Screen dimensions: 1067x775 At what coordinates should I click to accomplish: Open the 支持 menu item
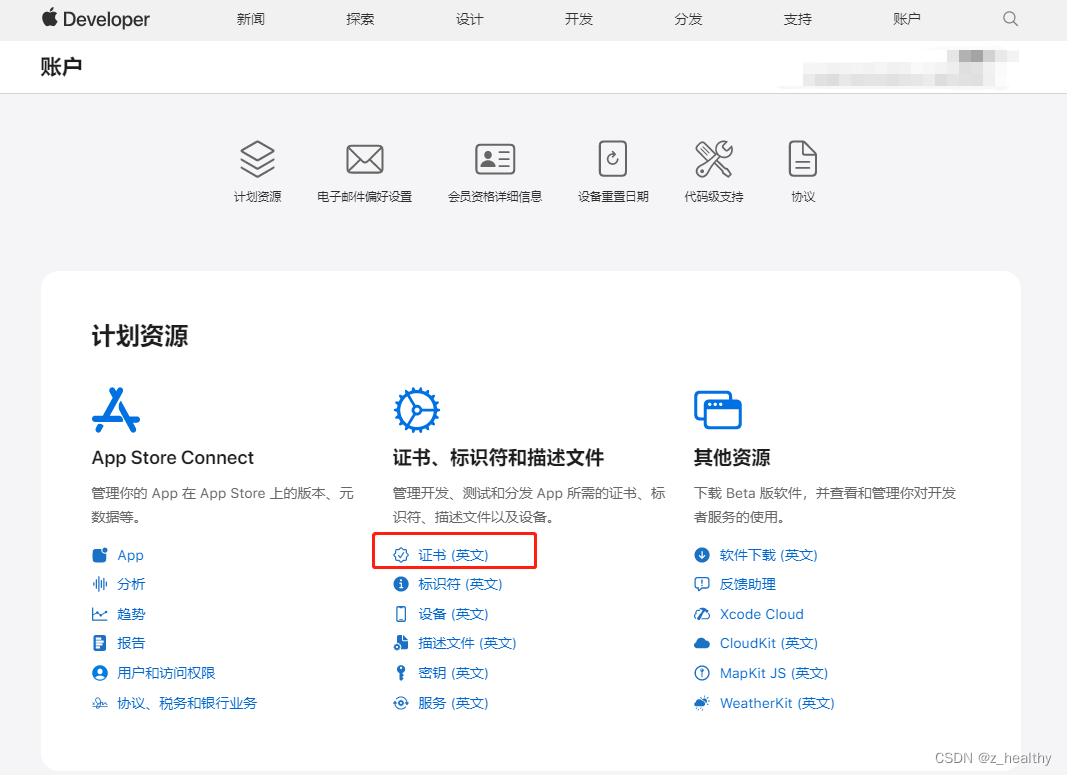pyautogui.click(x=798, y=19)
